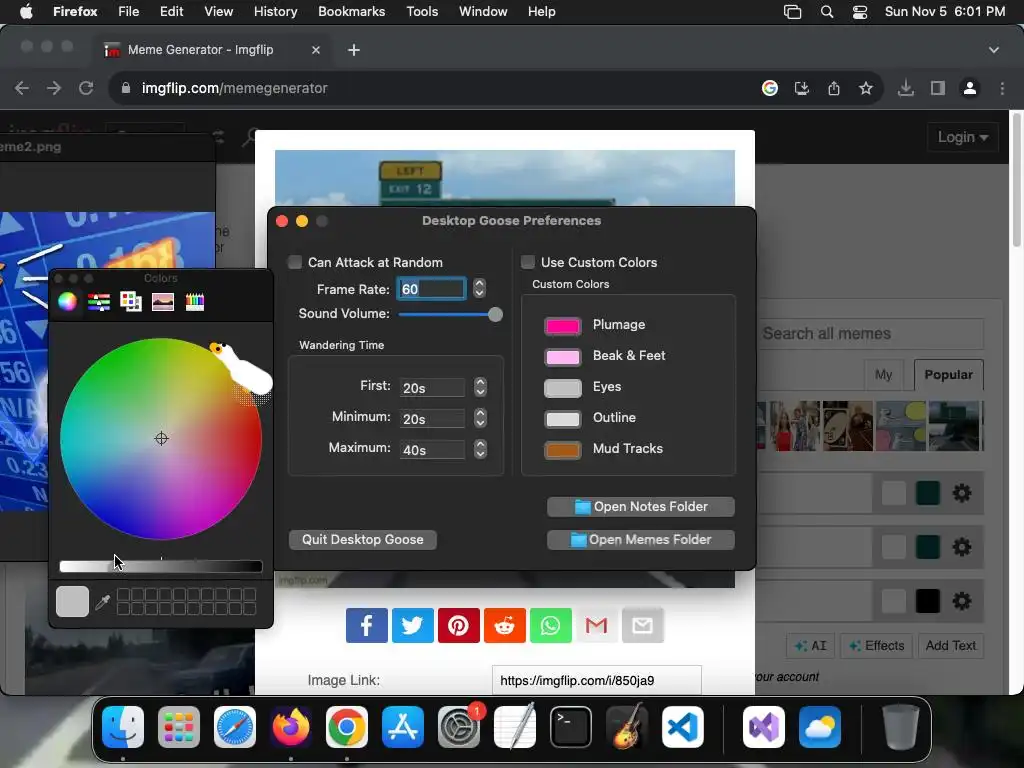Image resolution: width=1024 pixels, height=768 pixels.
Task: Pin the meme to Pinterest
Action: tap(458, 626)
